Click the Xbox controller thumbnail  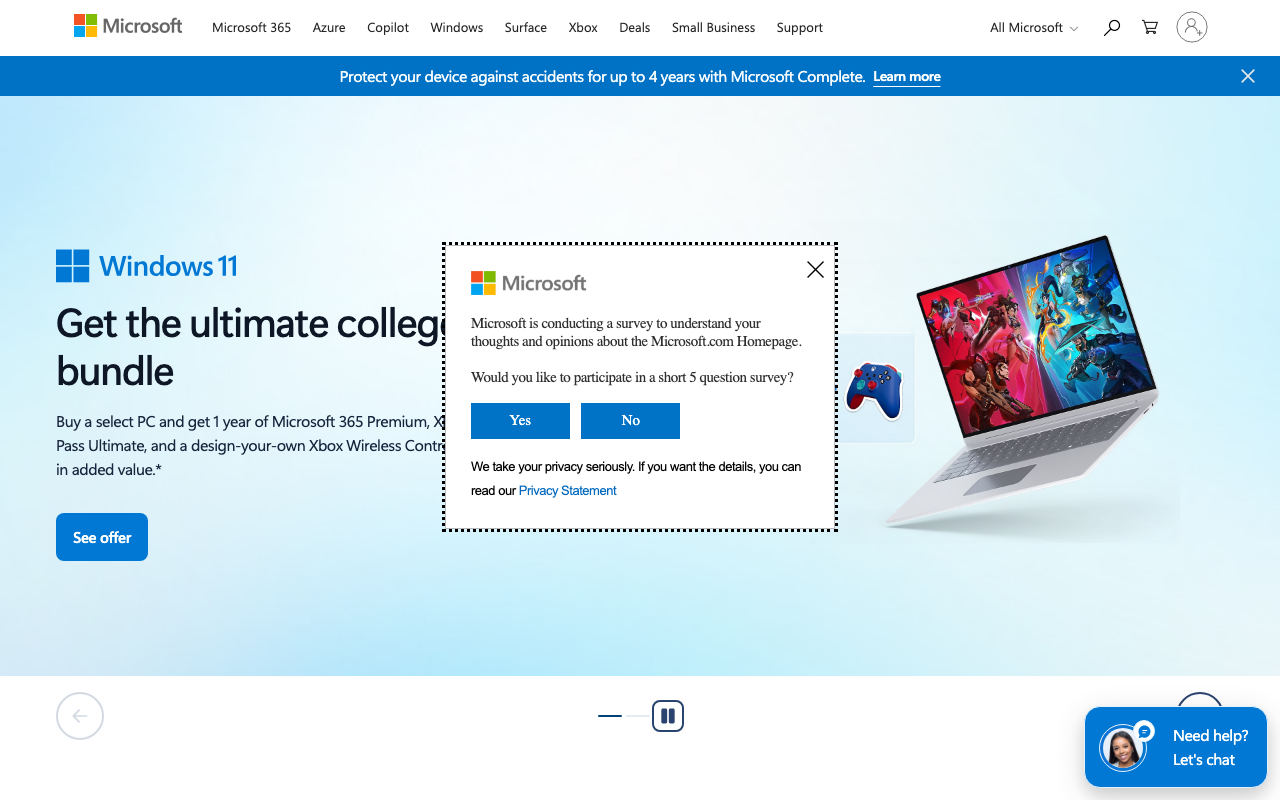[875, 387]
